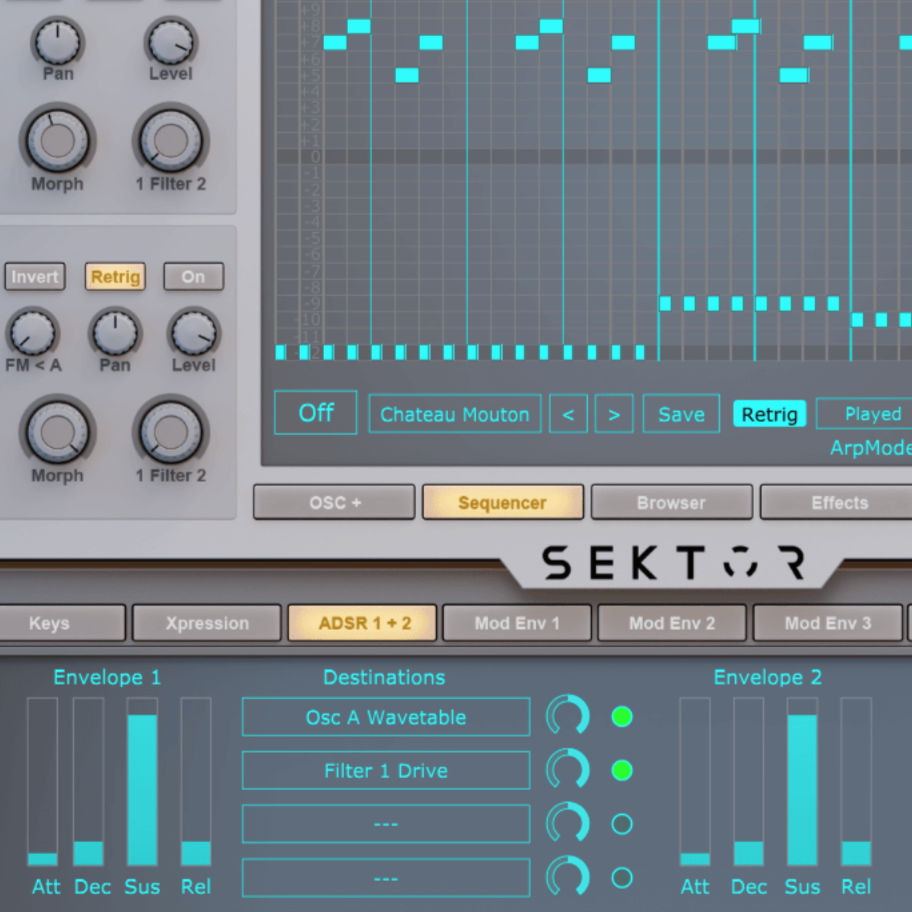
Task: Open the Filter 1 Drive destination selector
Action: tap(385, 770)
